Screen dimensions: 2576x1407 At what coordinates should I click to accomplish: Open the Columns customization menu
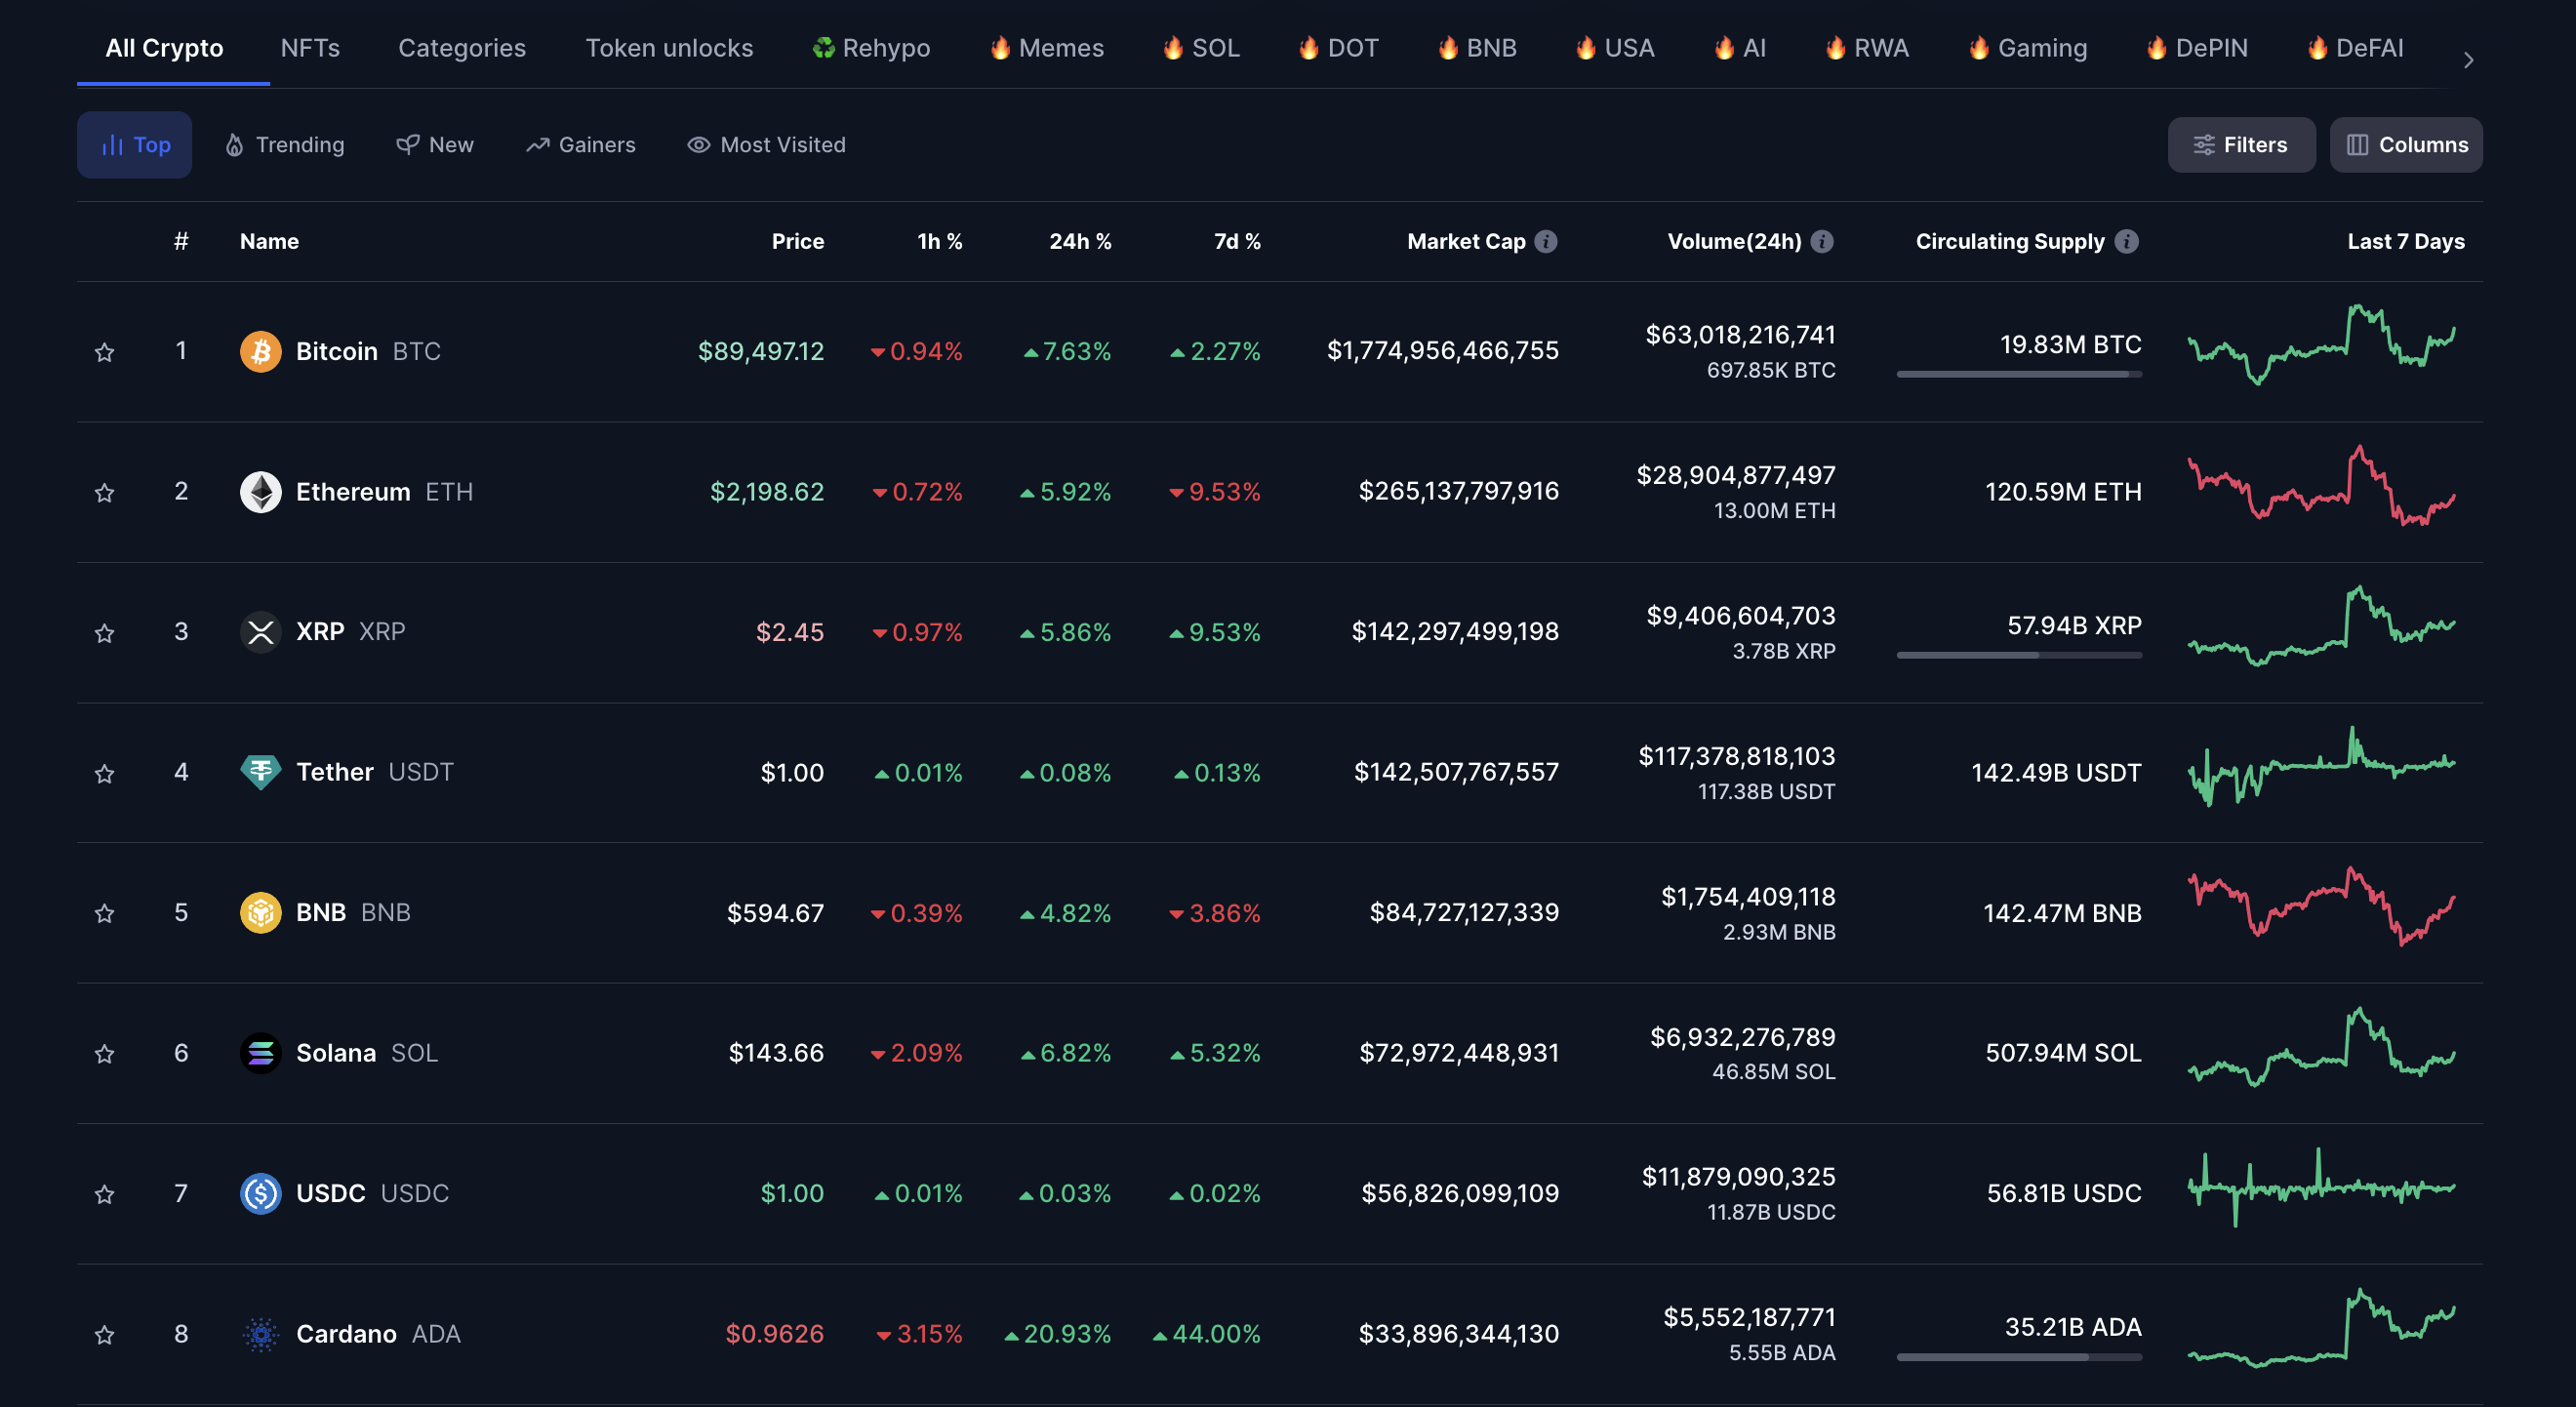tap(2406, 145)
